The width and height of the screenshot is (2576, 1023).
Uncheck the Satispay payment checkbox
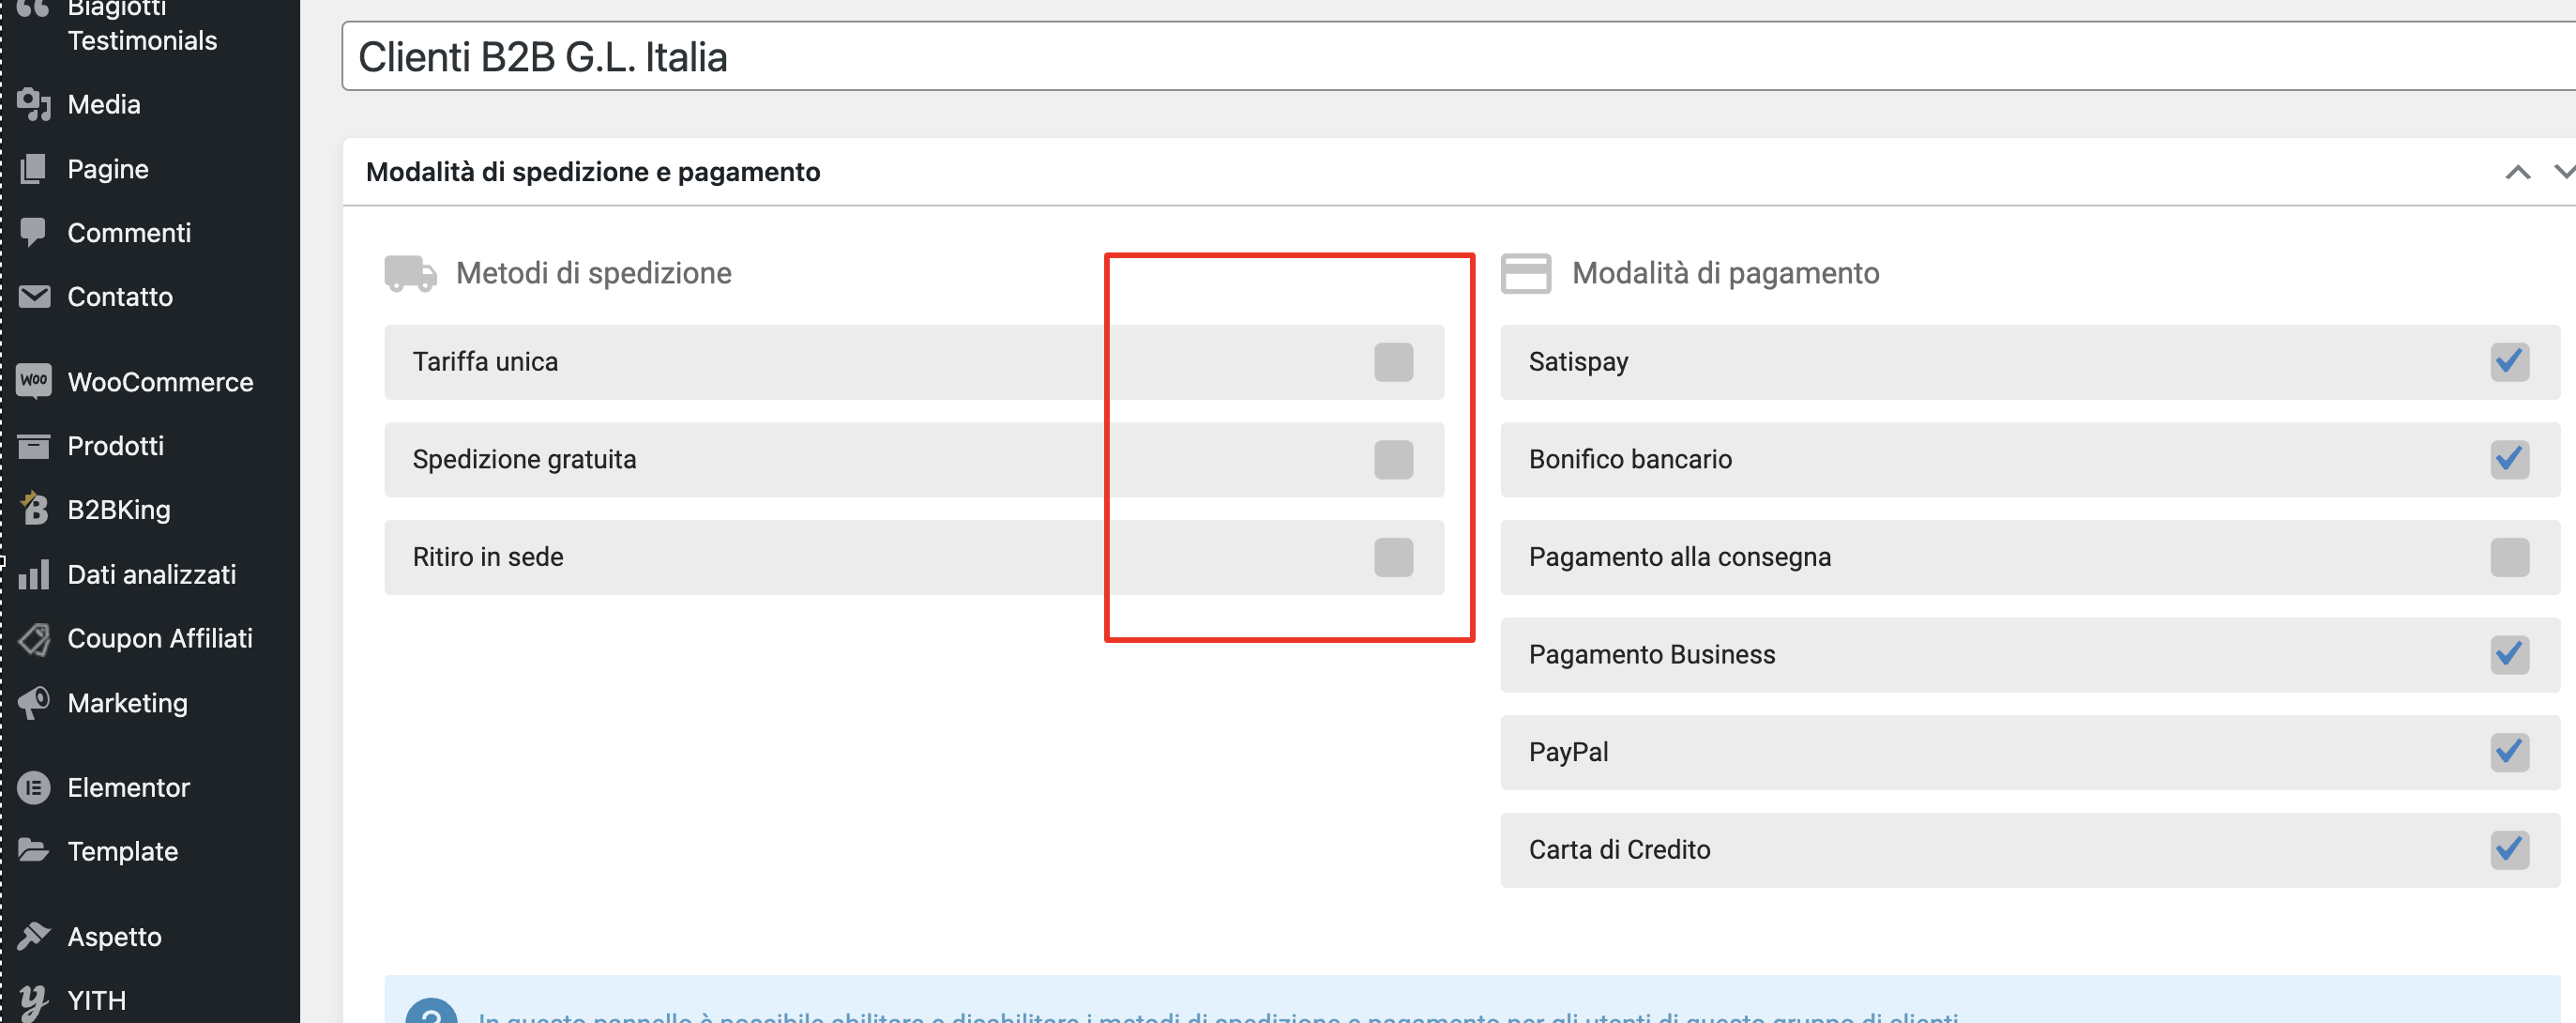click(x=2509, y=362)
